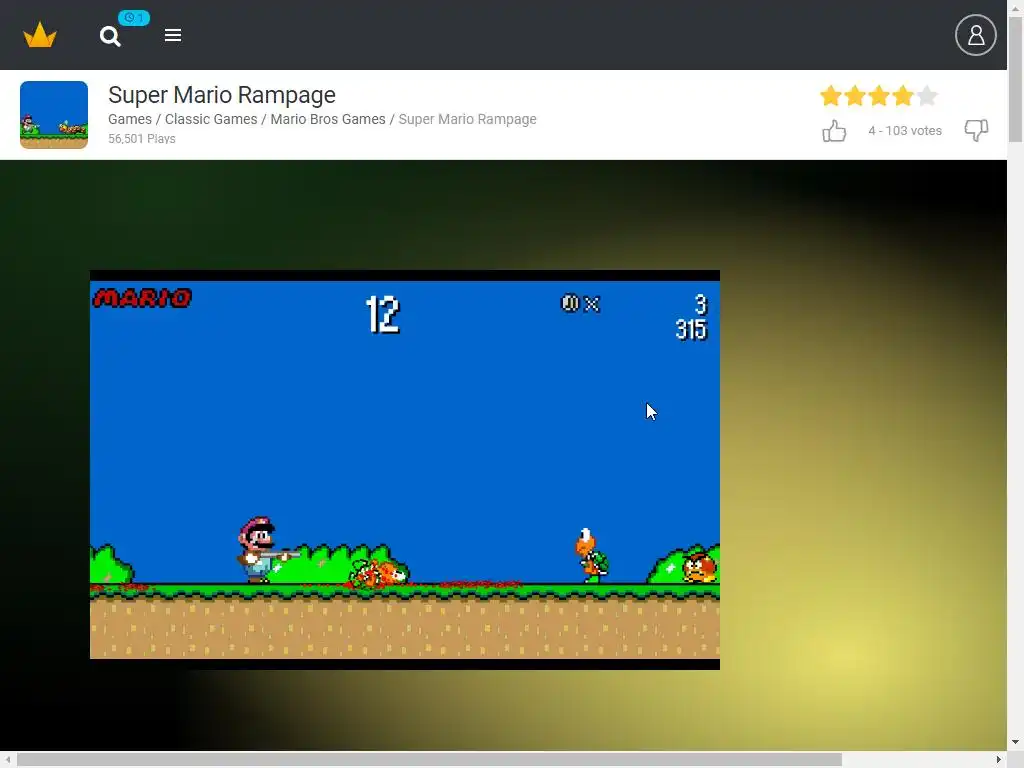Open the hamburger menu
Screen dimensions: 1024x768
click(x=172, y=35)
